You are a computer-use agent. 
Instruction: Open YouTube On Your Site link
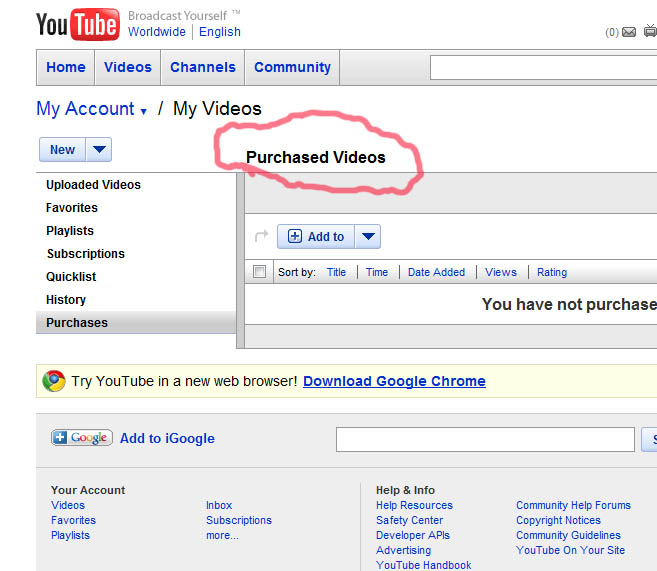(x=570, y=550)
